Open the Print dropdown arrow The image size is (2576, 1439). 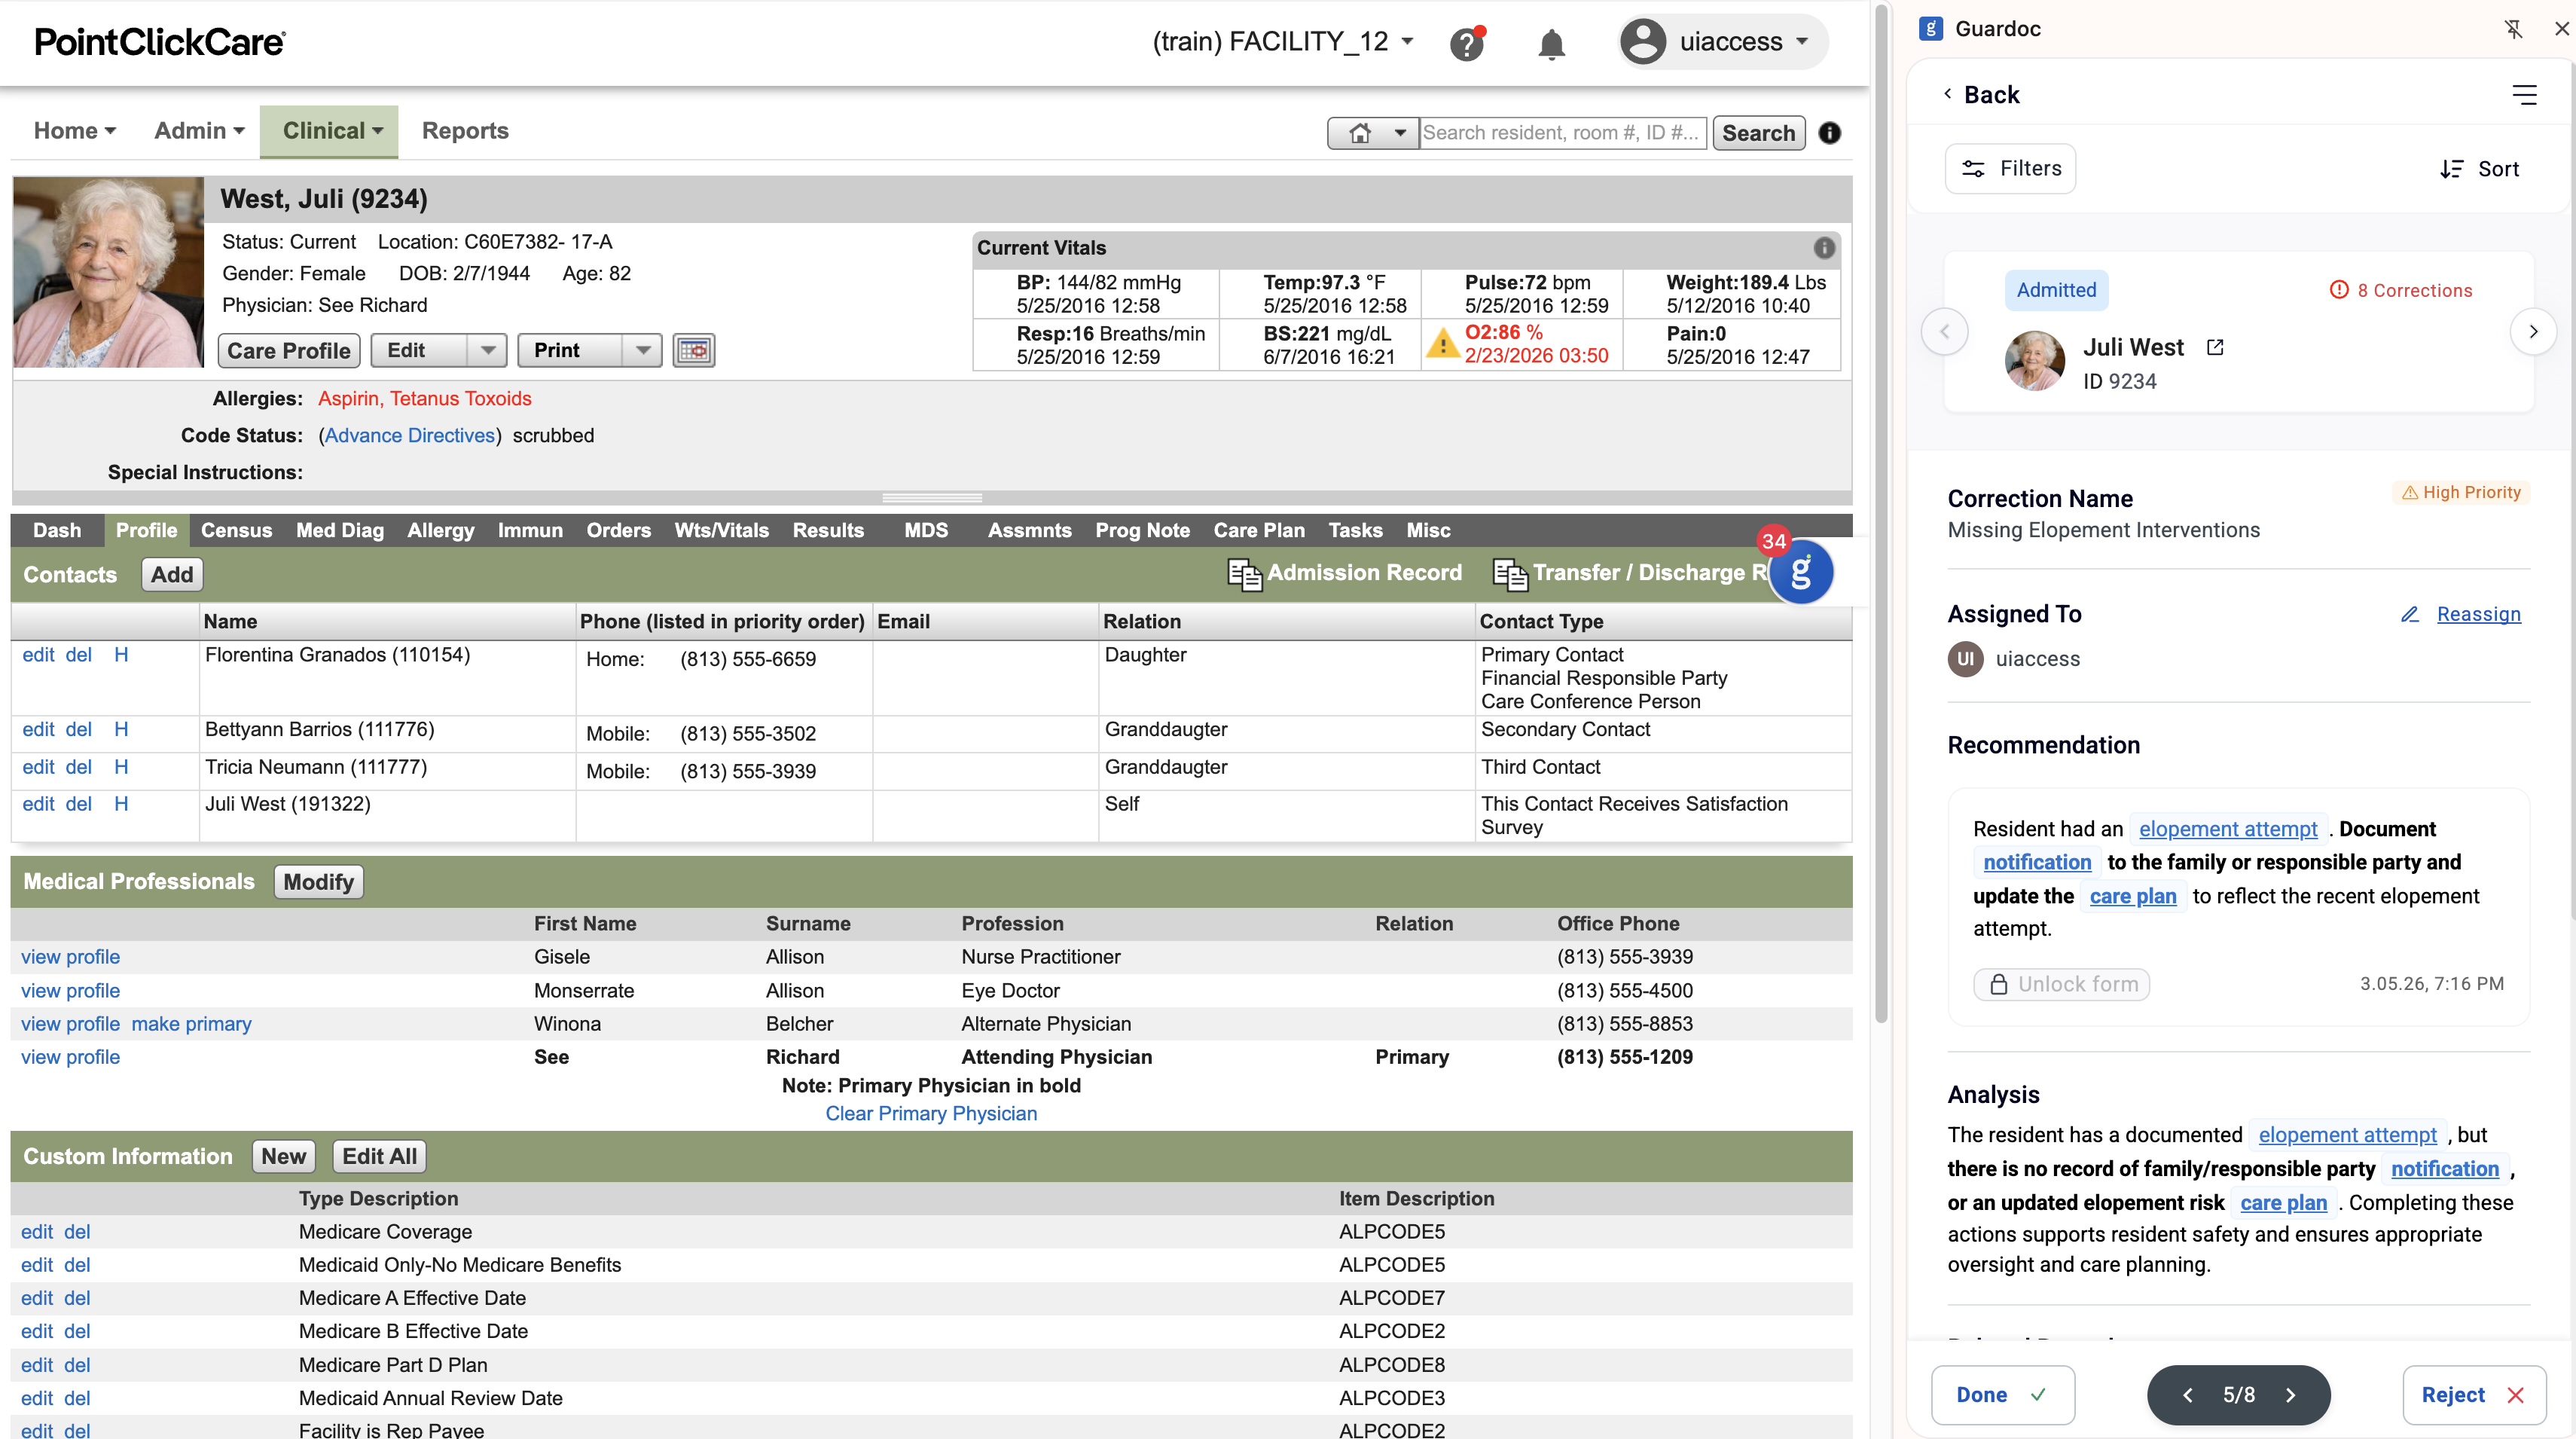642,350
